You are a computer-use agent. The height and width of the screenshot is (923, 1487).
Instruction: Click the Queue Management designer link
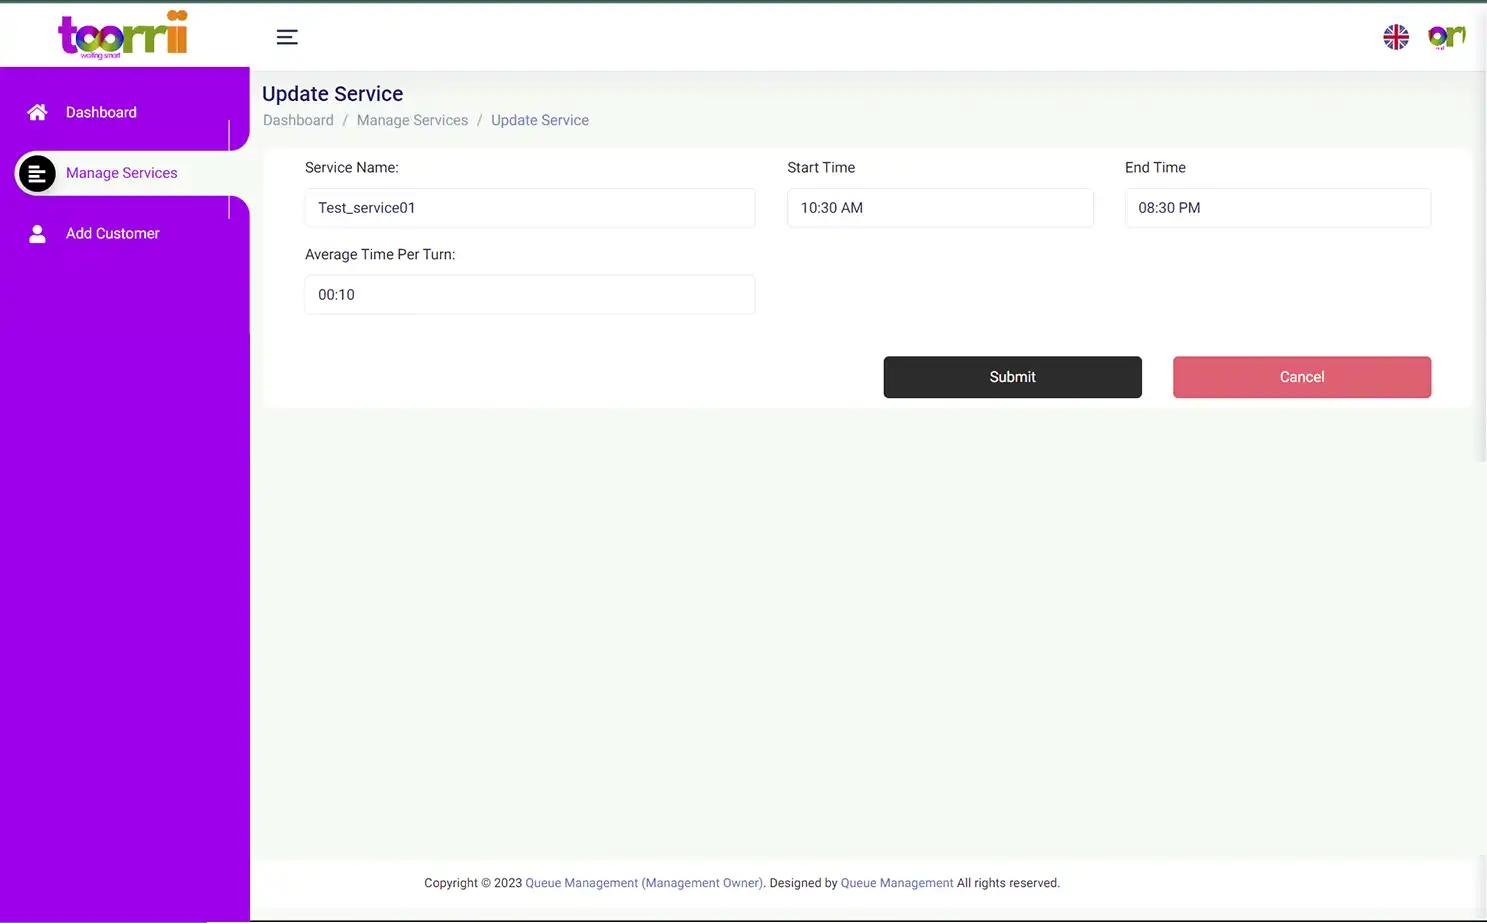[896, 883]
